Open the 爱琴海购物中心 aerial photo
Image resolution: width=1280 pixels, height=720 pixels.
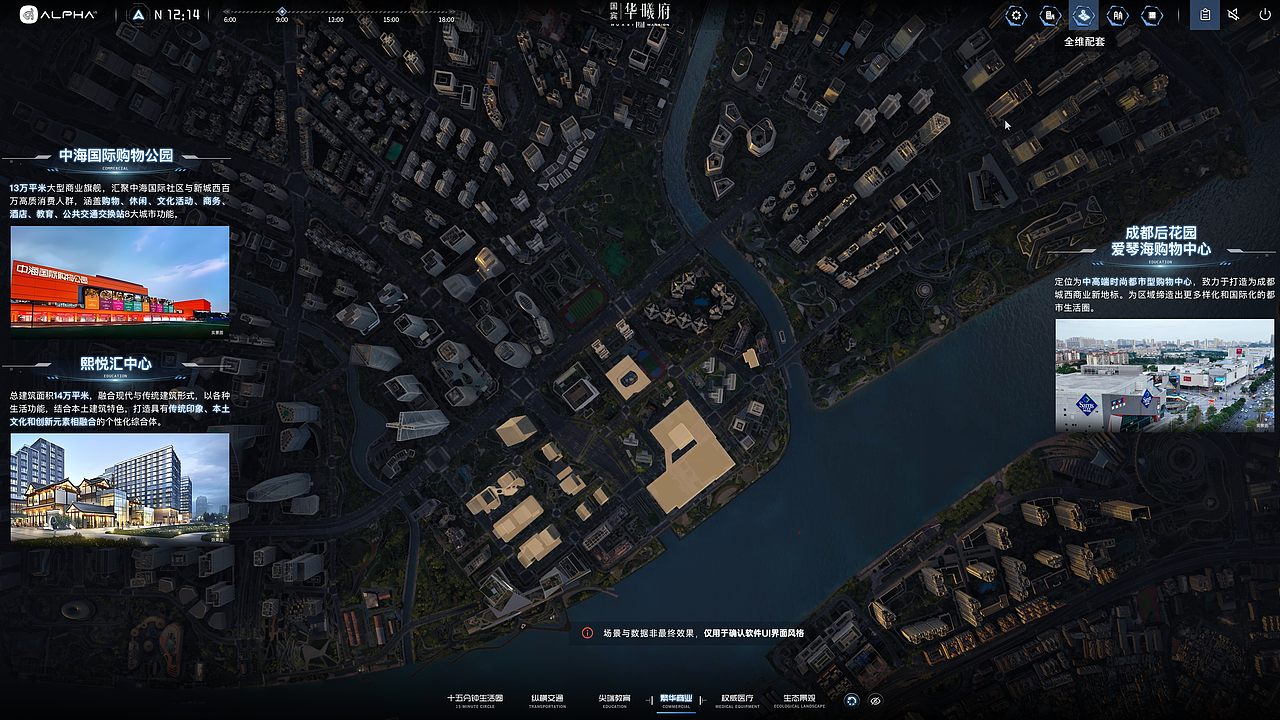click(x=1165, y=375)
